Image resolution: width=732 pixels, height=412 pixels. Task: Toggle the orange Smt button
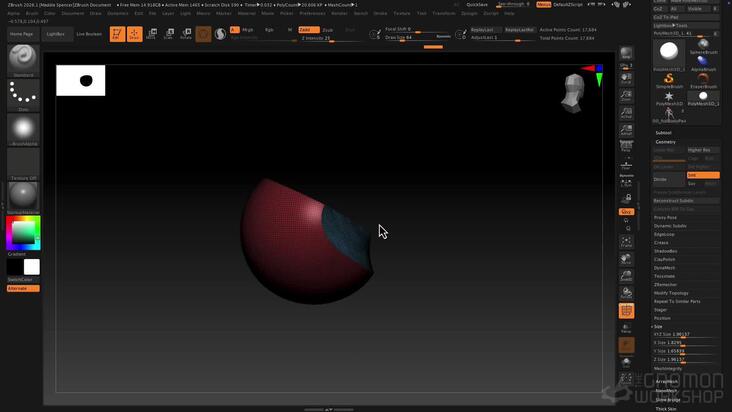703,175
